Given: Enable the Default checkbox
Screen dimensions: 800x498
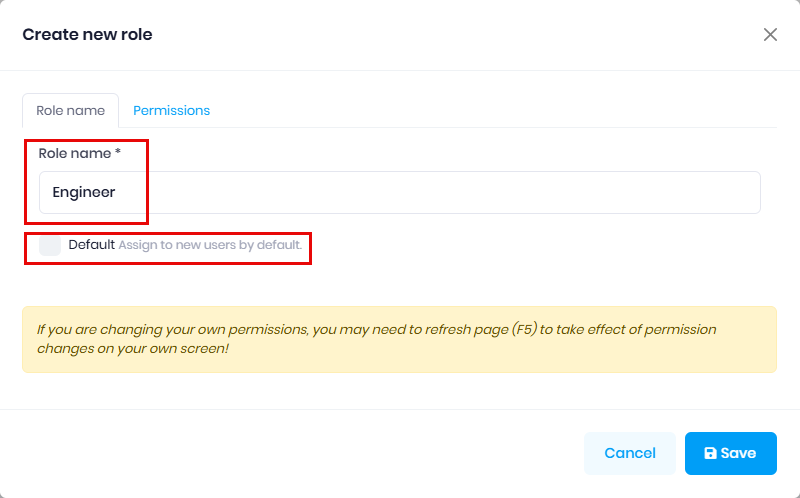Looking at the screenshot, I should tap(50, 245).
